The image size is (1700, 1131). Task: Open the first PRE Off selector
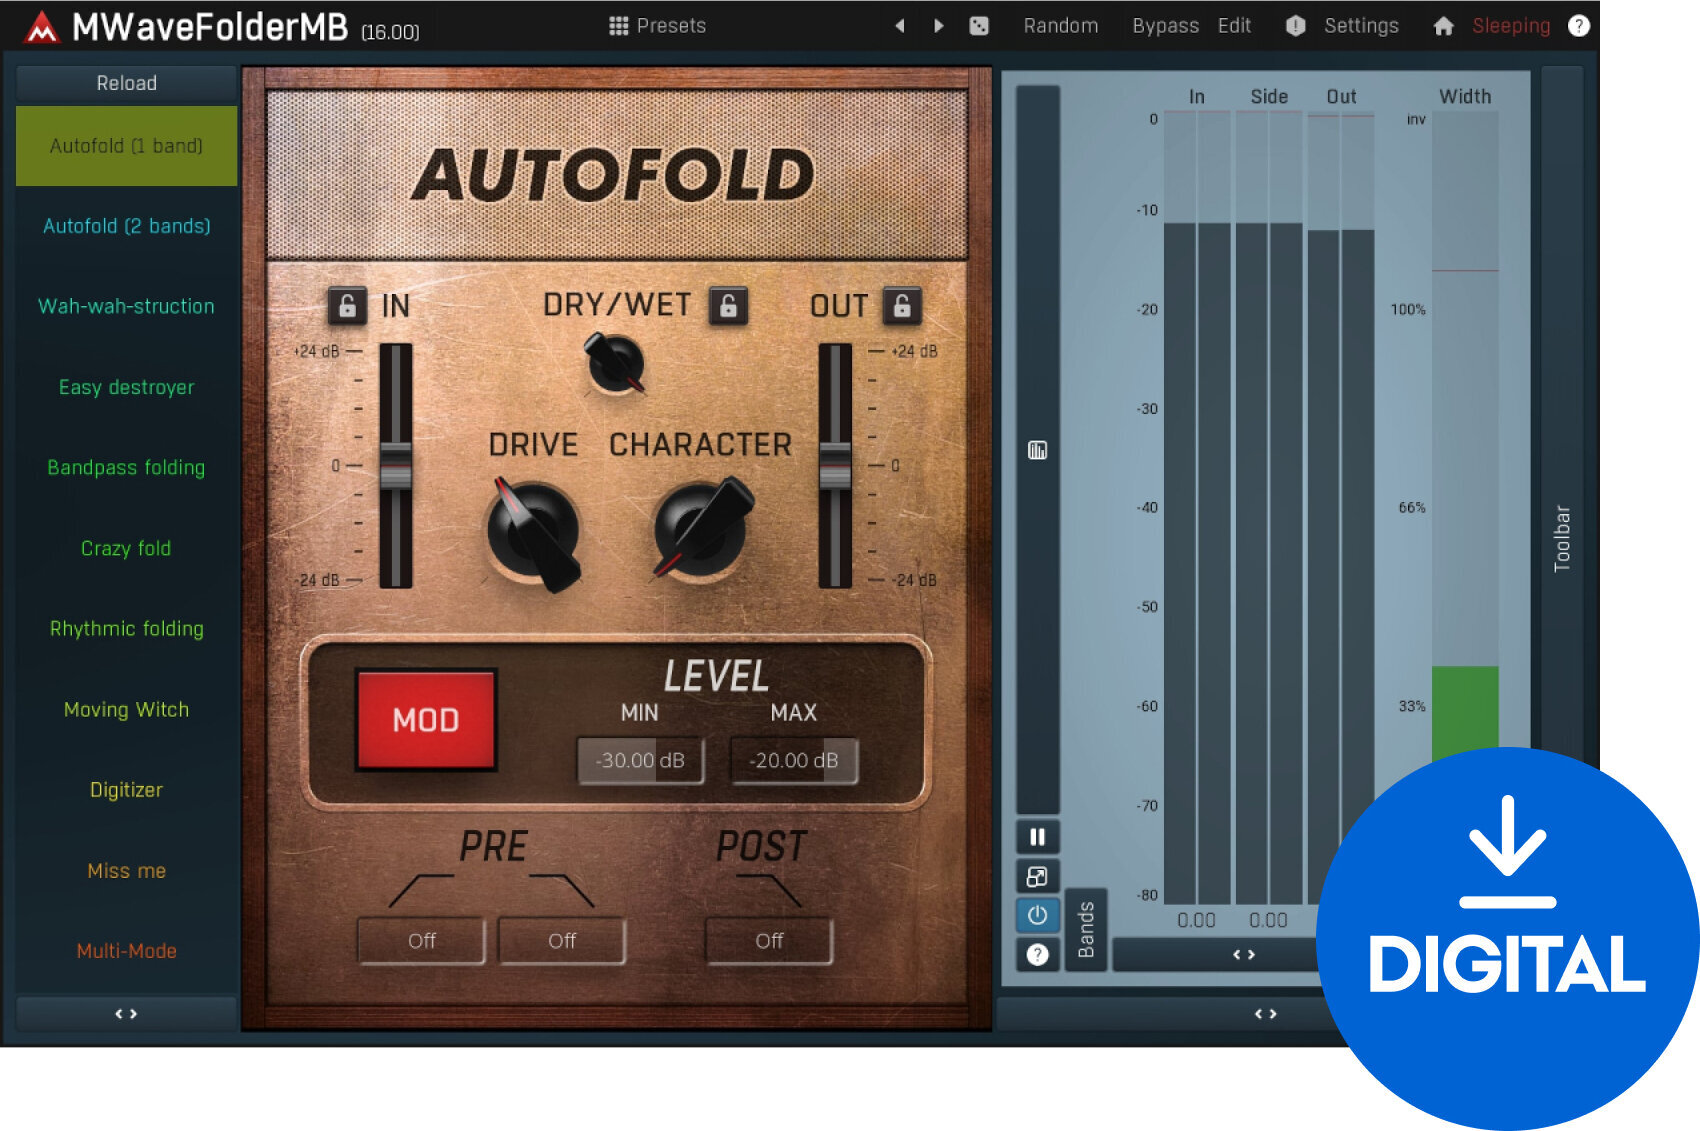point(421,940)
